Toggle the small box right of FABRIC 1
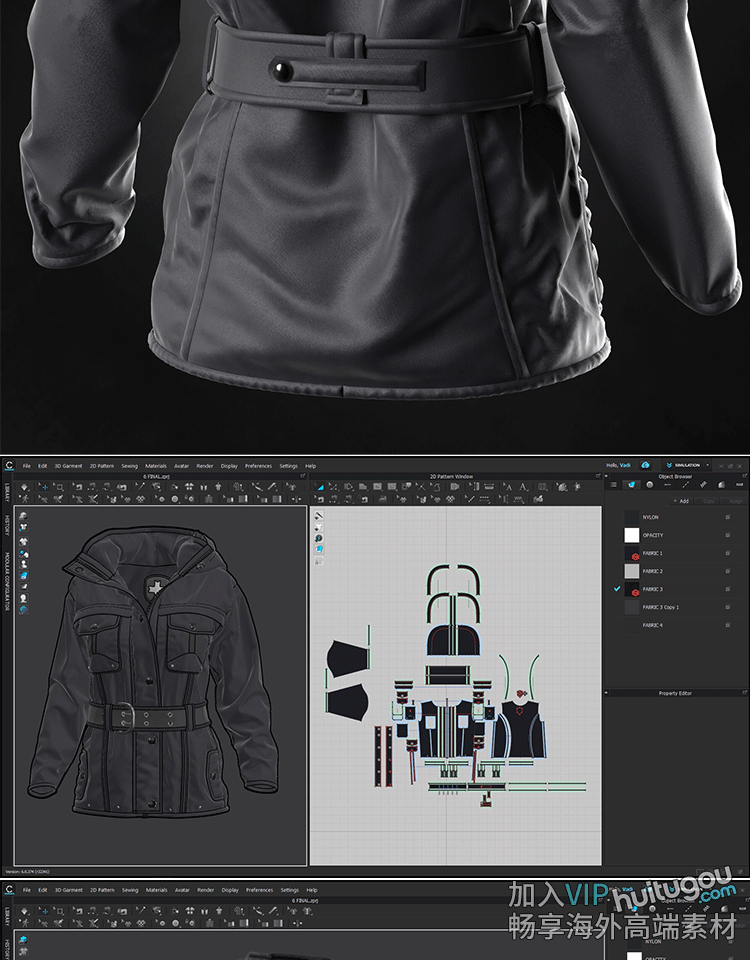This screenshot has width=750, height=960. click(x=728, y=553)
